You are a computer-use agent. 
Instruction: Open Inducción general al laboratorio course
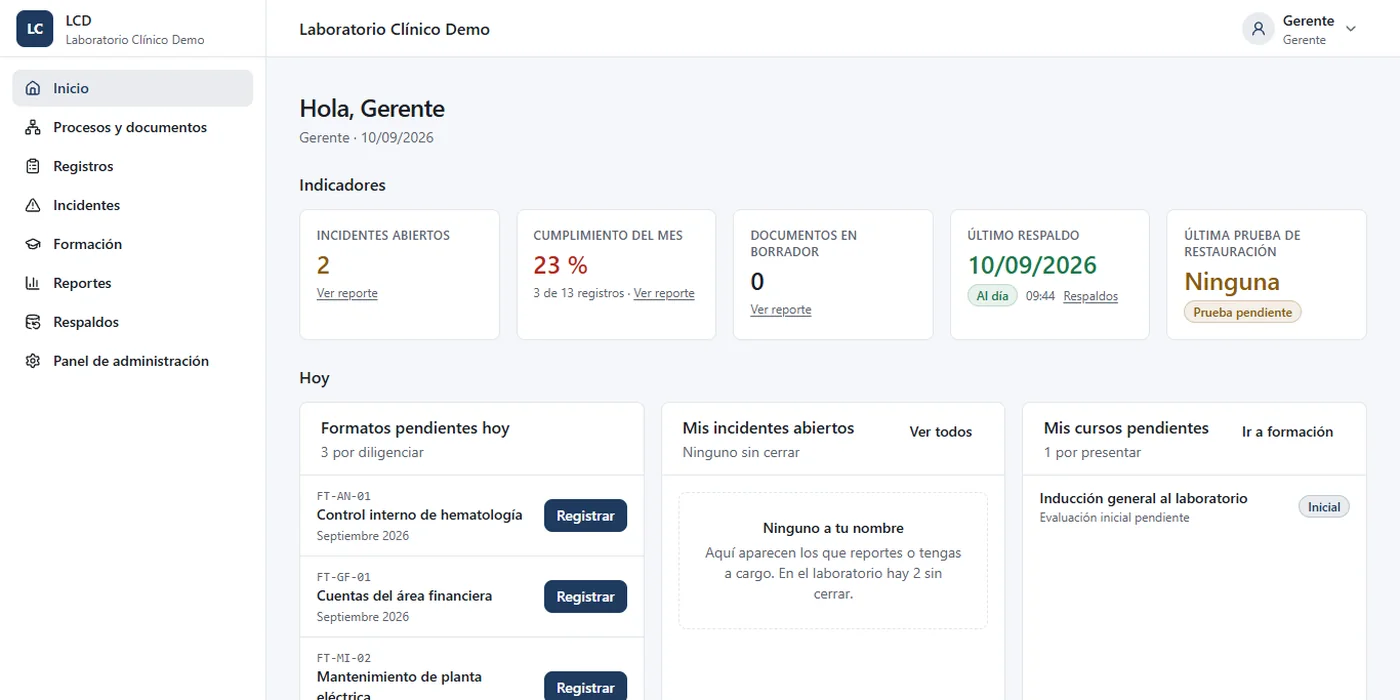(1144, 498)
